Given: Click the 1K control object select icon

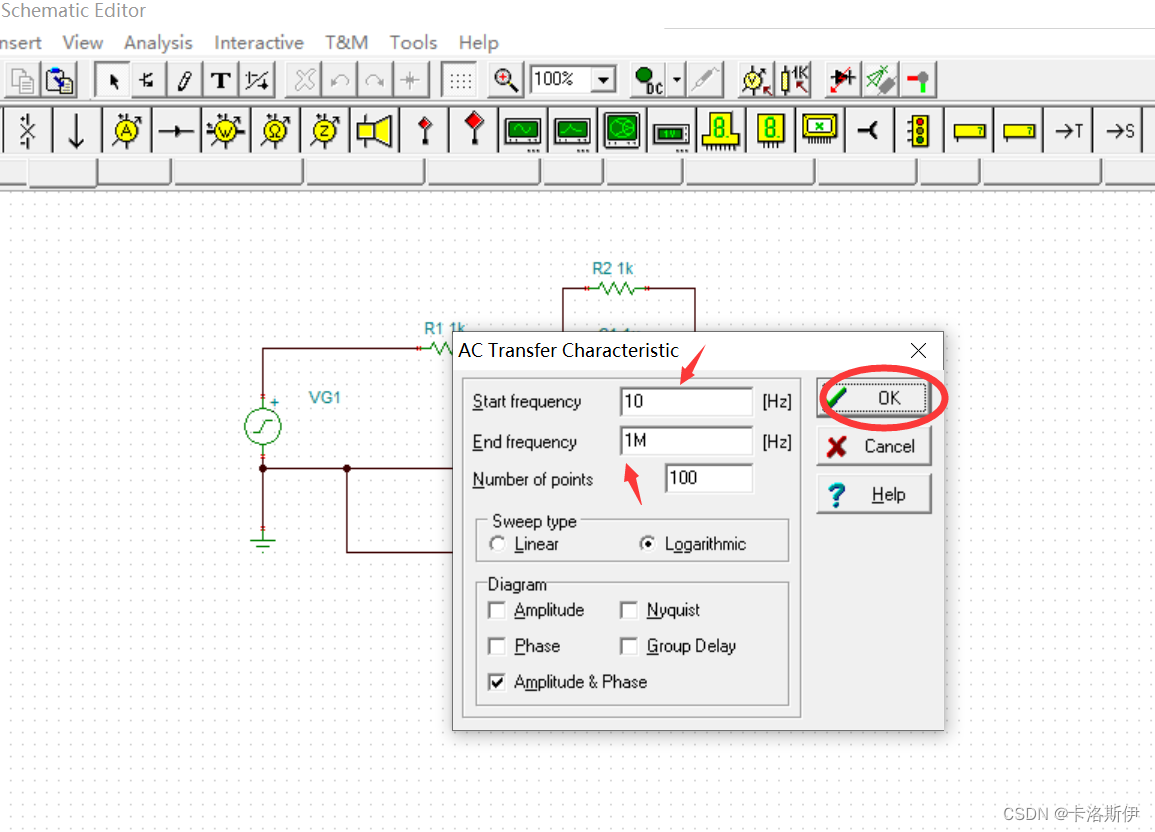Looking at the screenshot, I should [794, 80].
